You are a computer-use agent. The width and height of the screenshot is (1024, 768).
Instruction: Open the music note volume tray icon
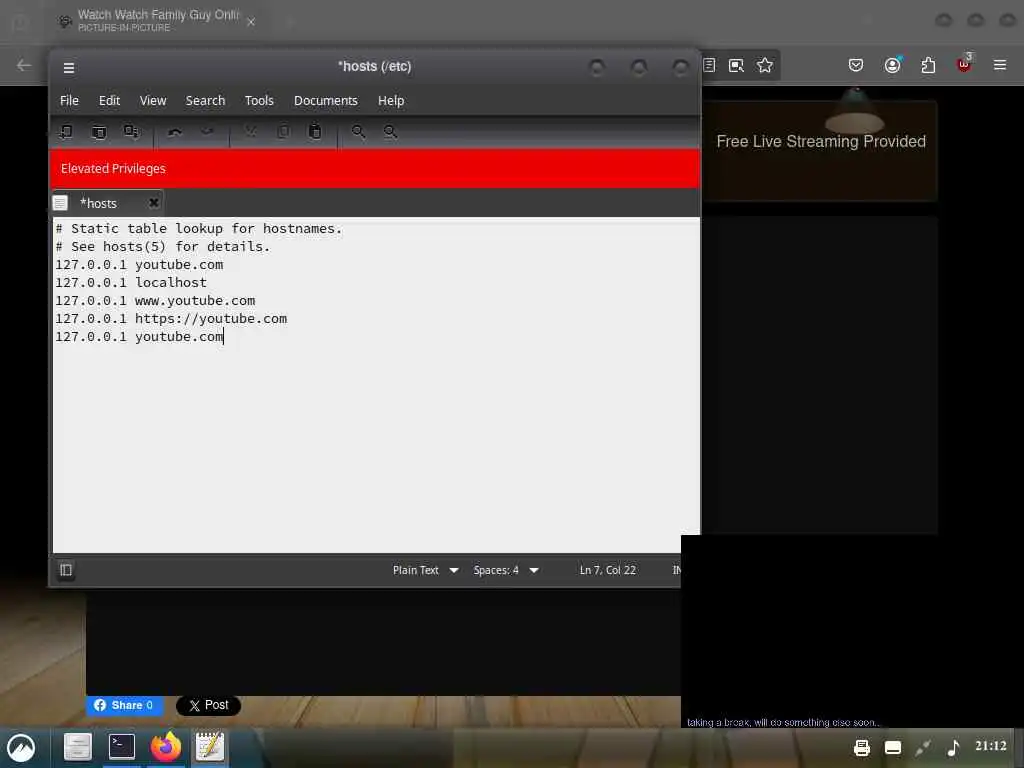[953, 748]
